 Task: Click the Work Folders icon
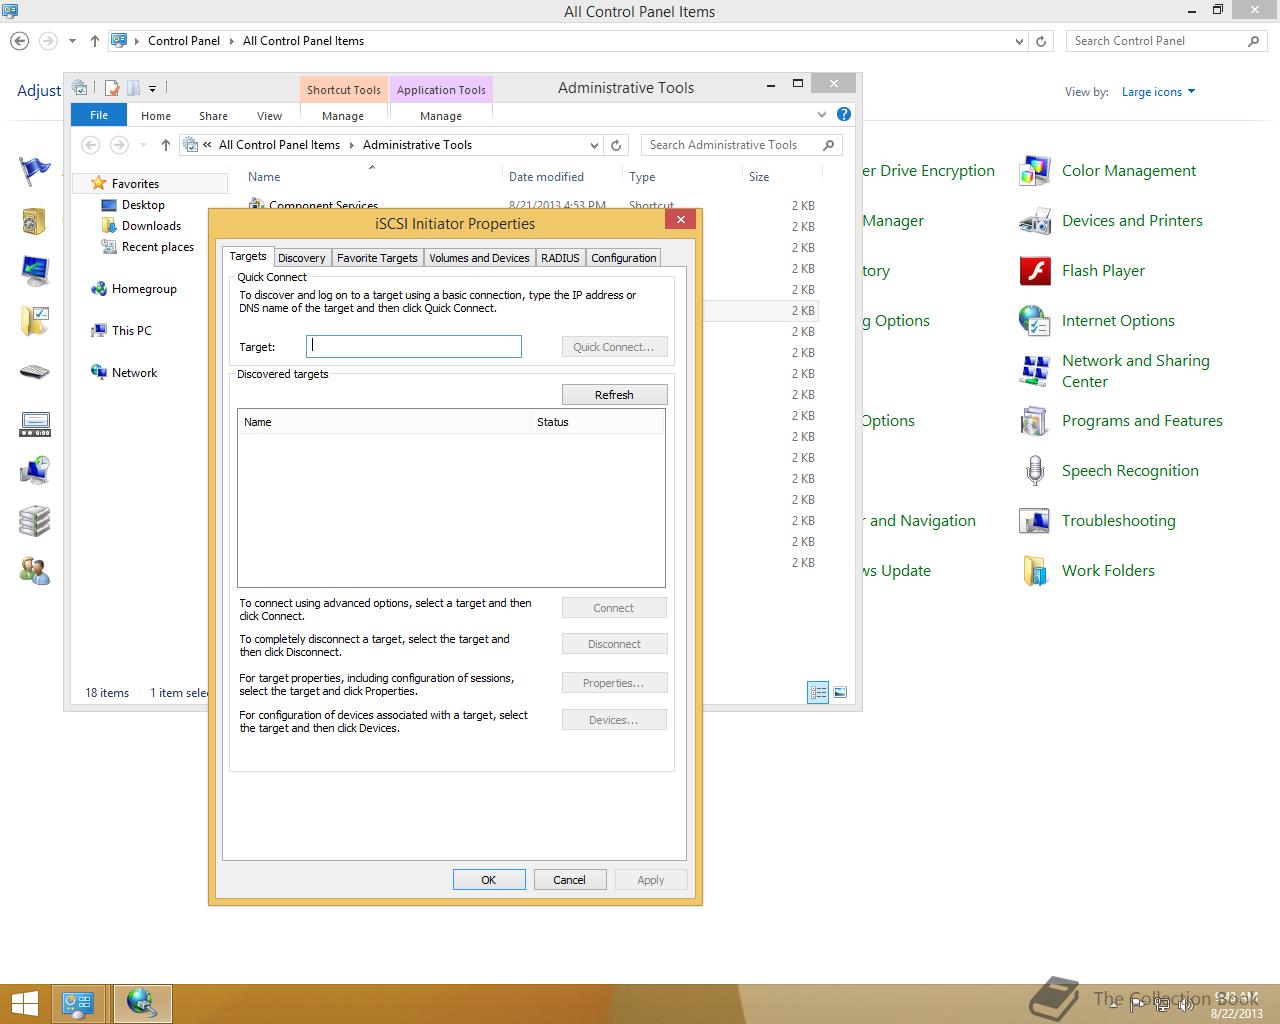coord(1034,571)
